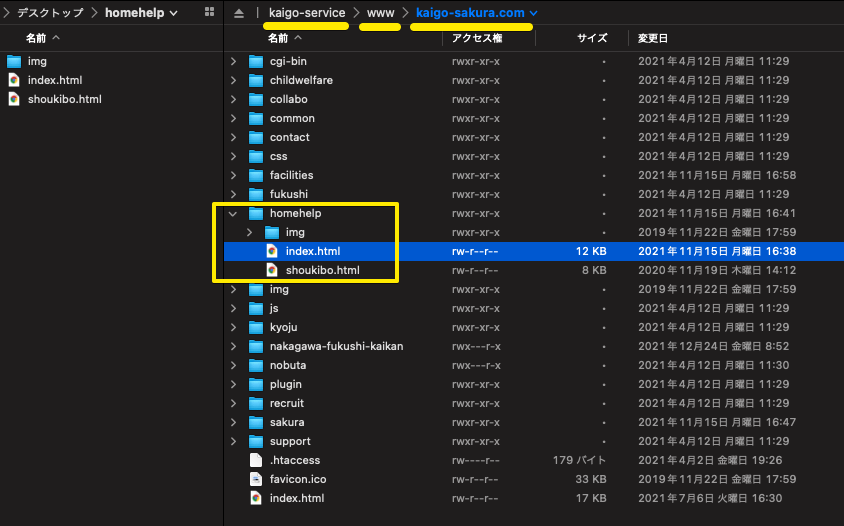Sort remote files by サイズ column header
The image size is (844, 526).
(x=592, y=38)
